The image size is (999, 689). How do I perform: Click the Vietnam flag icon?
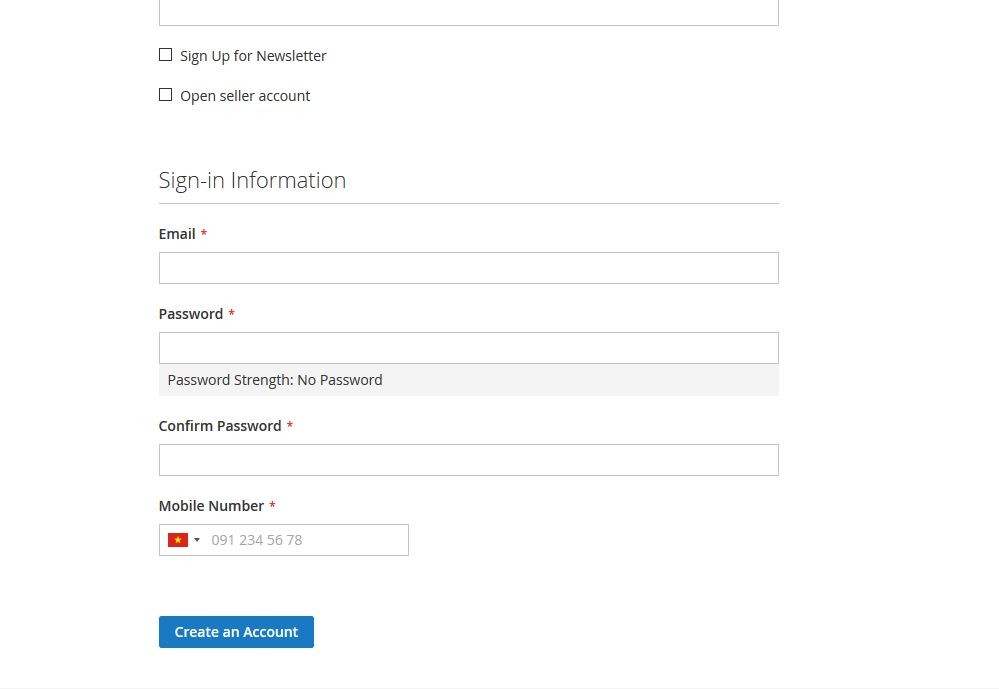(x=178, y=540)
